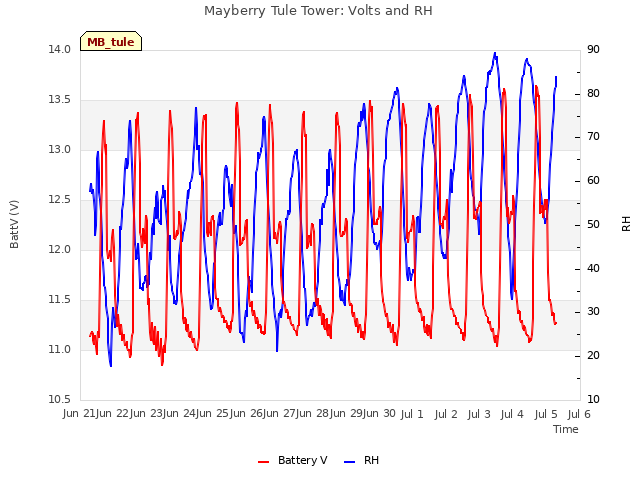Click the blue RH legend swatch
The image size is (640, 480).
tap(350, 462)
